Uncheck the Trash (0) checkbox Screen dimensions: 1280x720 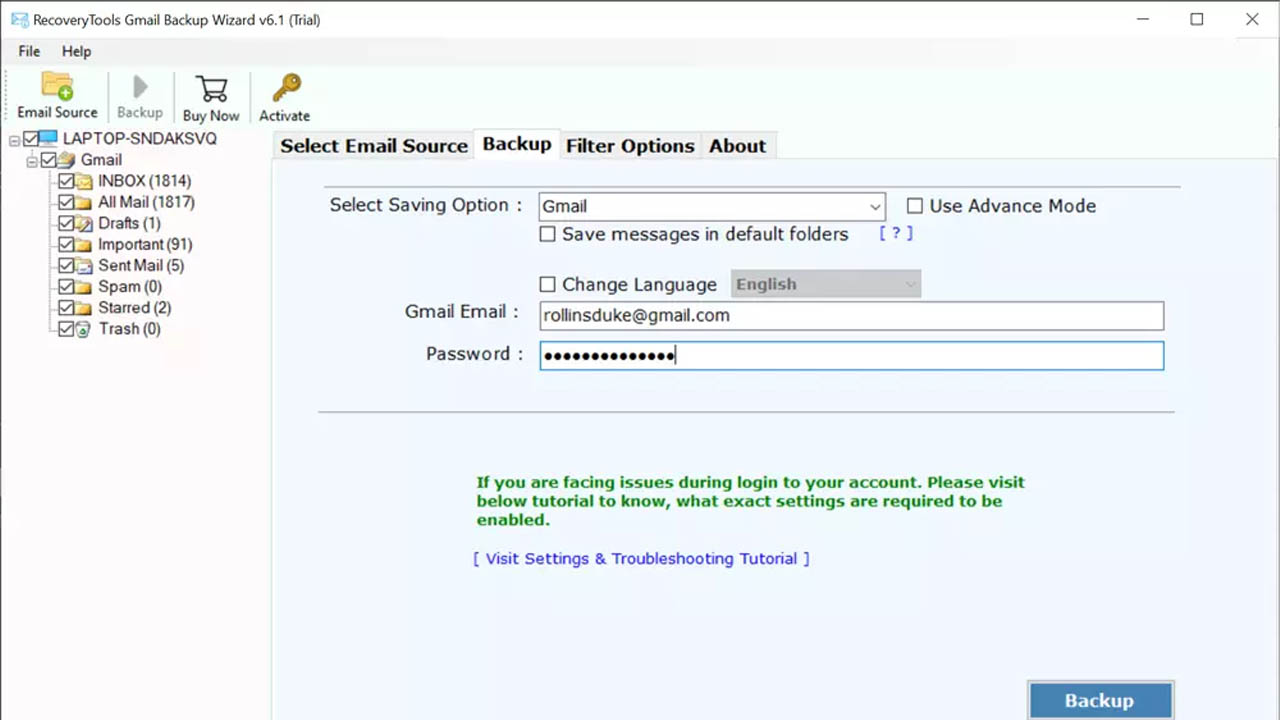pos(66,329)
